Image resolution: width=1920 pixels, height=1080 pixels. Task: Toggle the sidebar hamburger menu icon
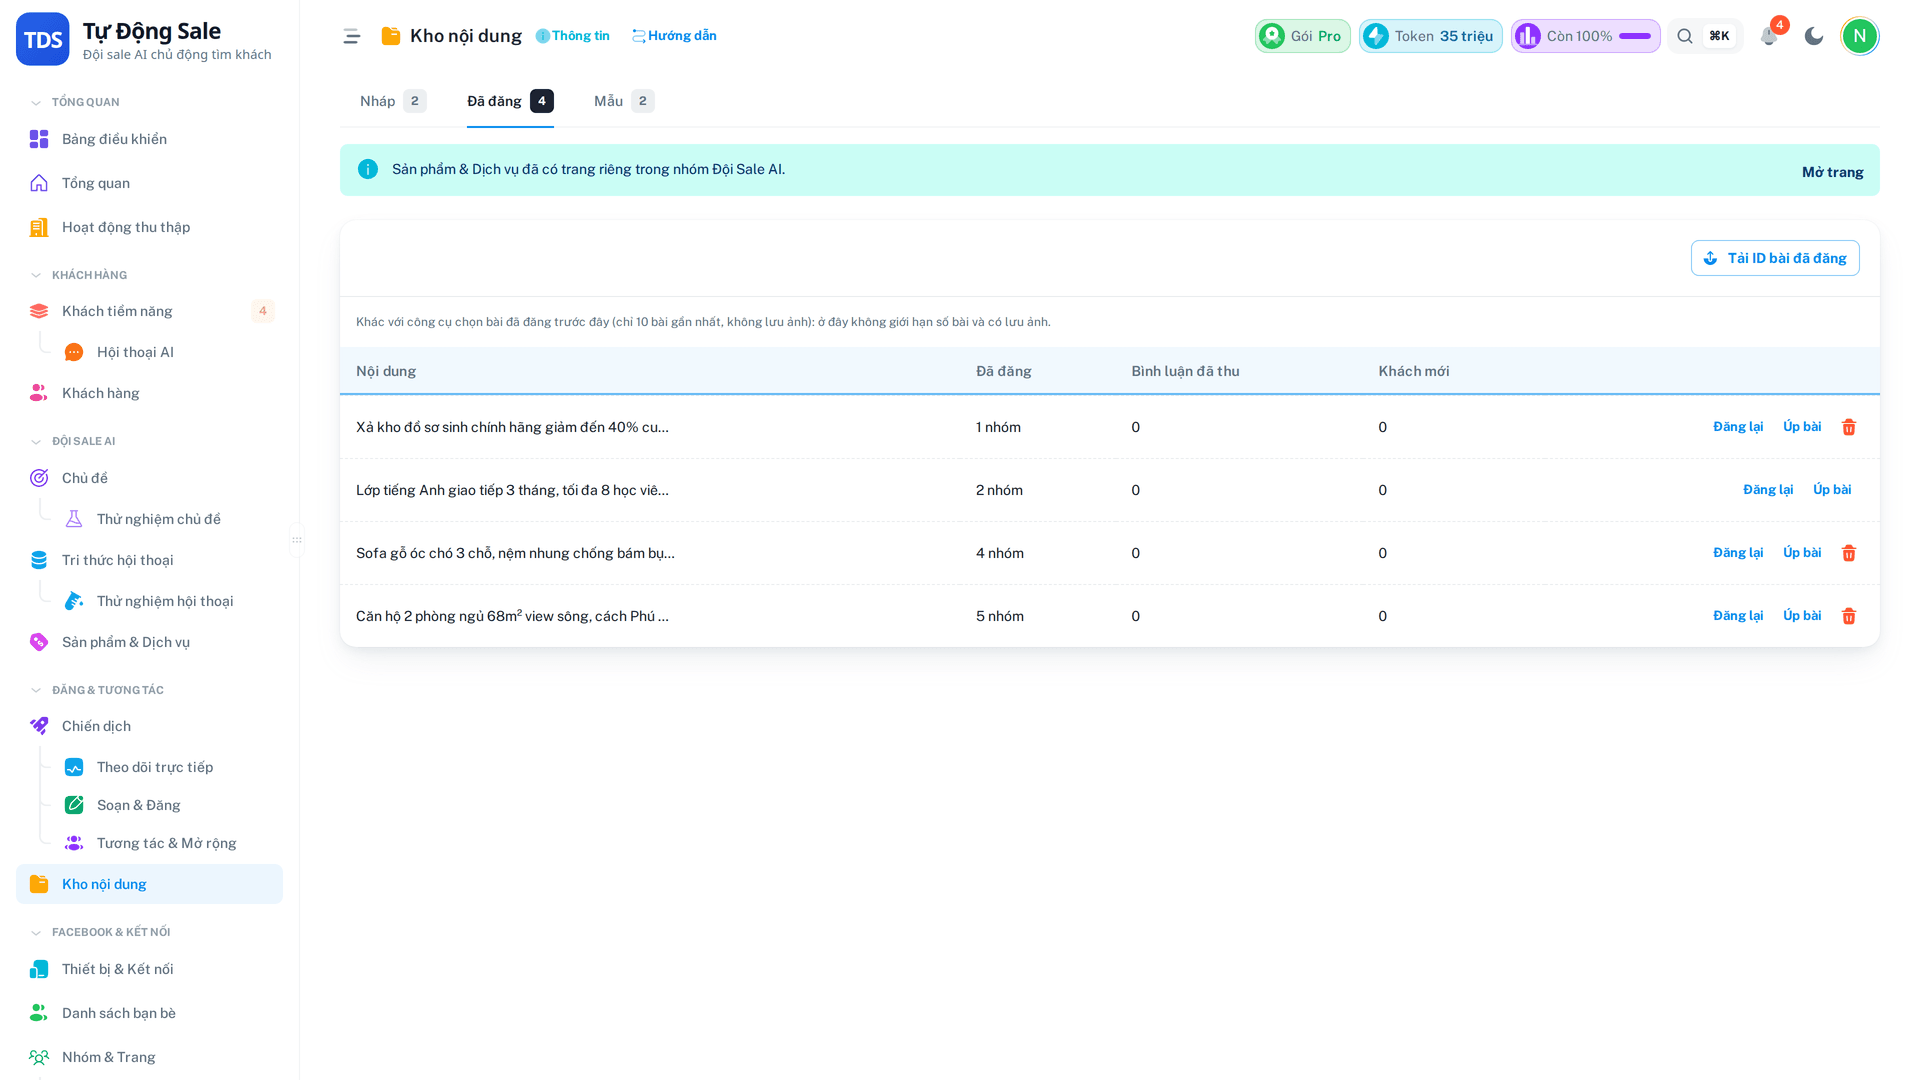tap(351, 36)
